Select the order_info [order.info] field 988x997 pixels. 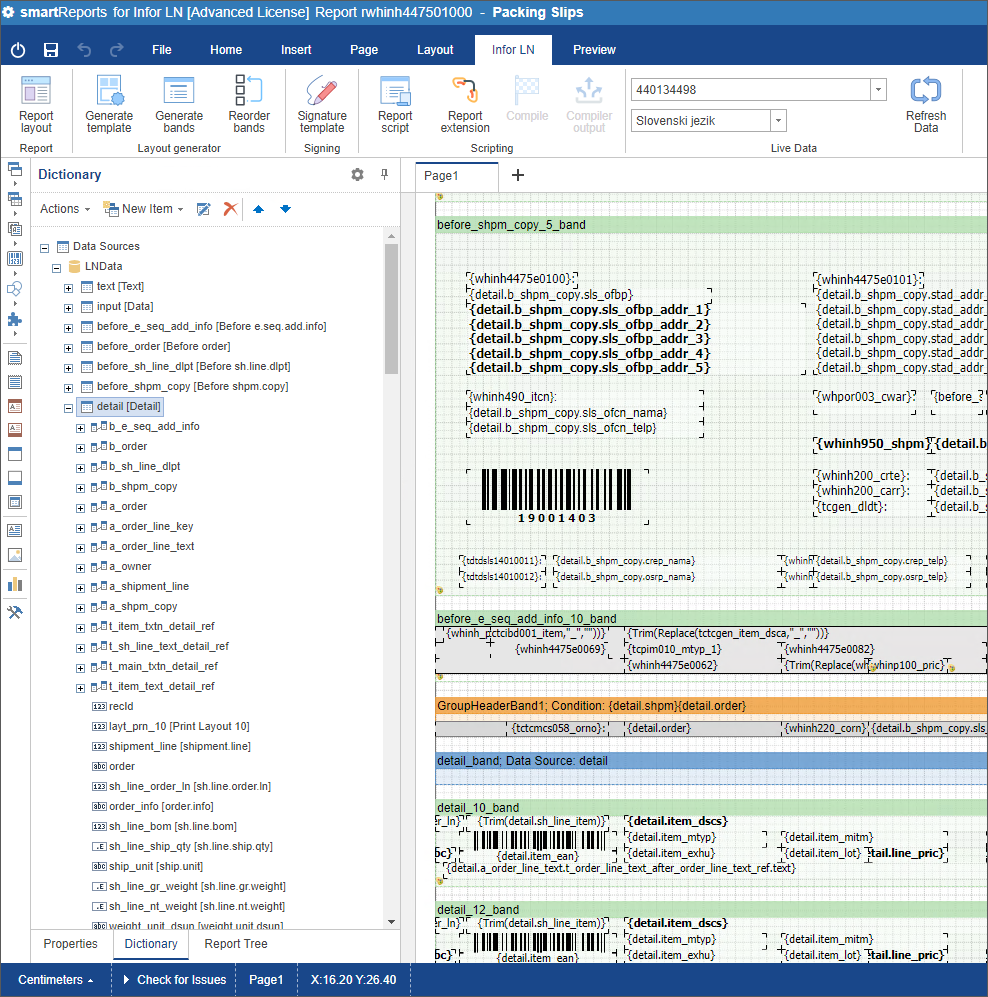[153, 806]
